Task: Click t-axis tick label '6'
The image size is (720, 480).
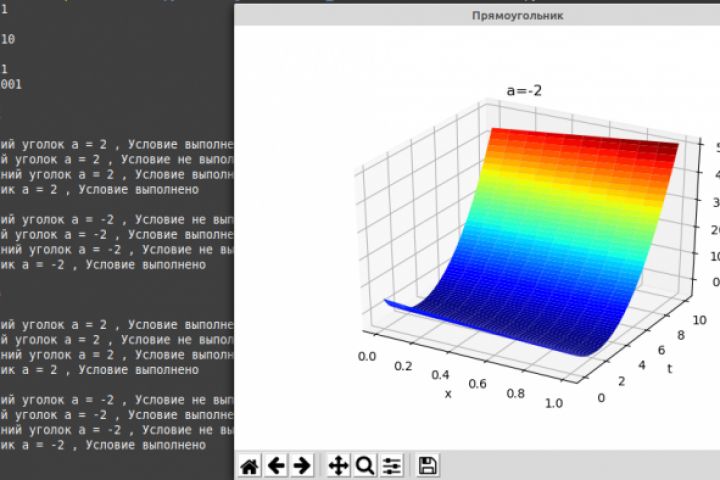Action: (661, 350)
